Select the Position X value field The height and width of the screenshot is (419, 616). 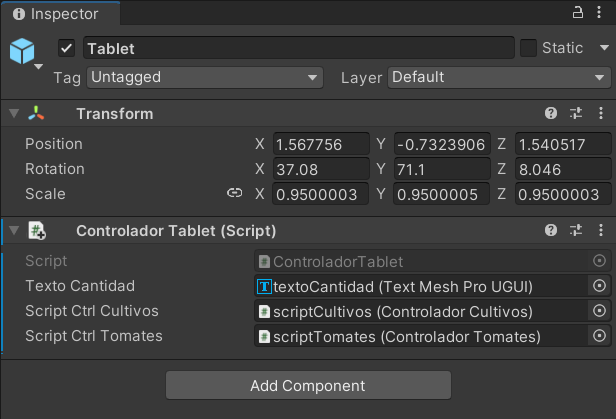[321, 144]
